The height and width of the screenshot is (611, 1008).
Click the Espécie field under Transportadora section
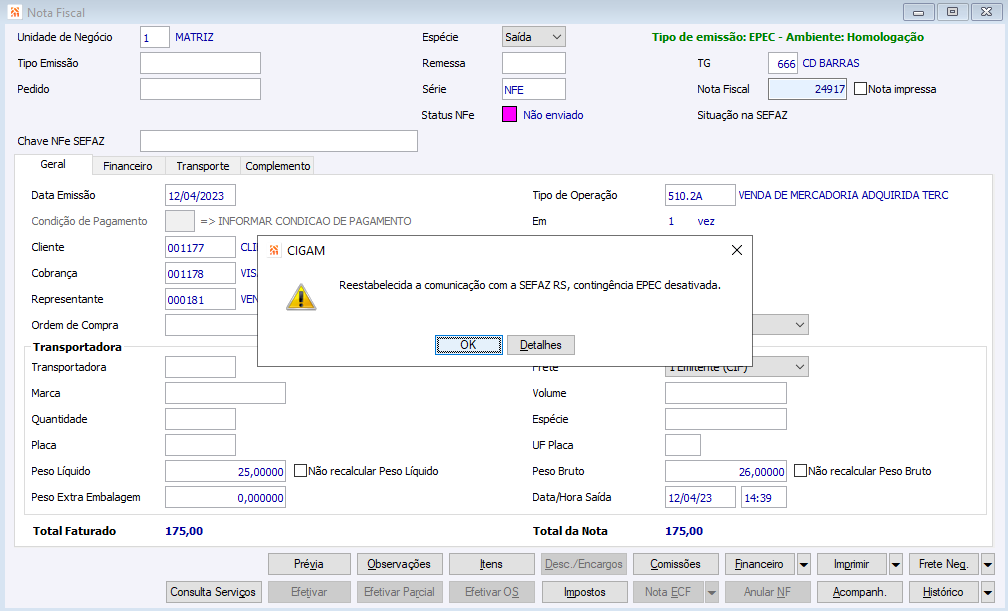coord(726,419)
